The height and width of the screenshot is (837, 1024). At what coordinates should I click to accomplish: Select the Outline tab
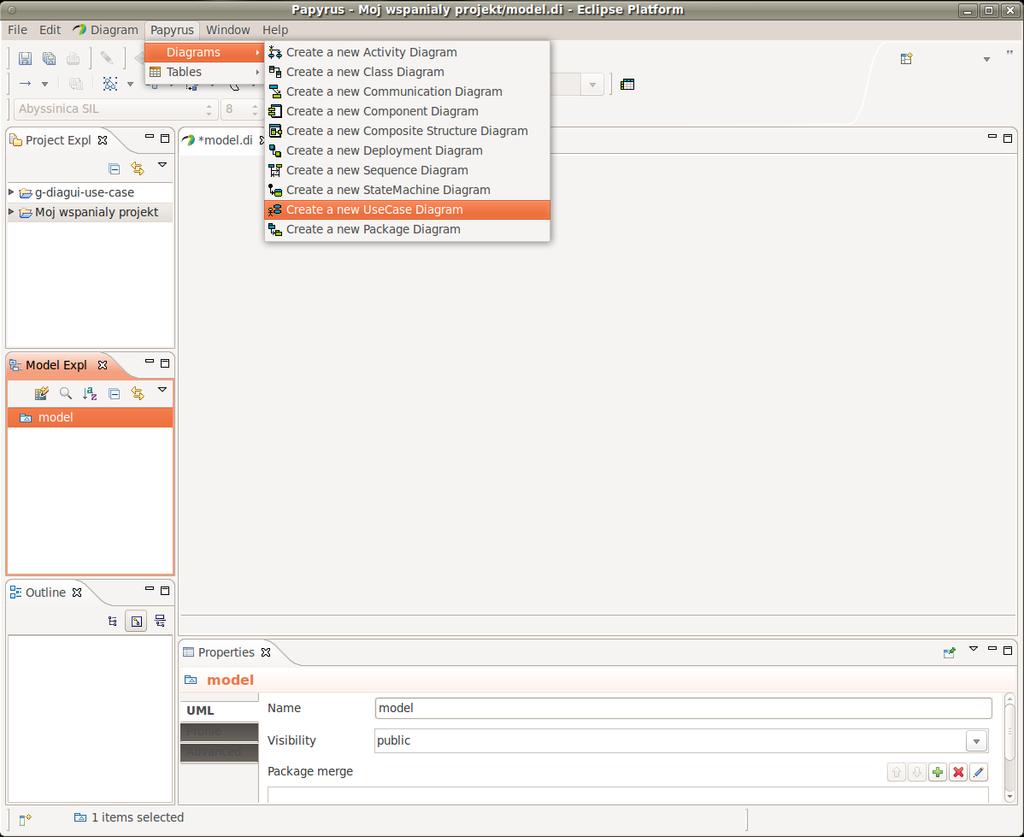coord(45,592)
